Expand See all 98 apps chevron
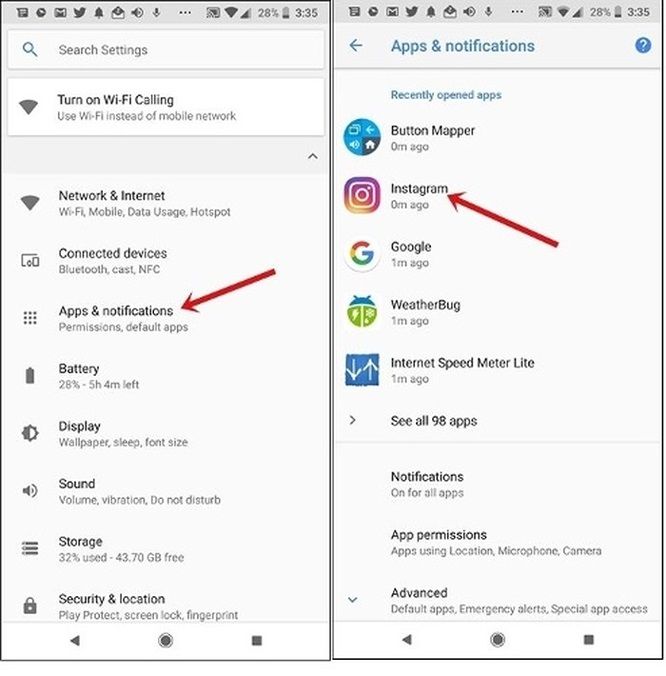Screen dimensions: 666x676 point(353,420)
